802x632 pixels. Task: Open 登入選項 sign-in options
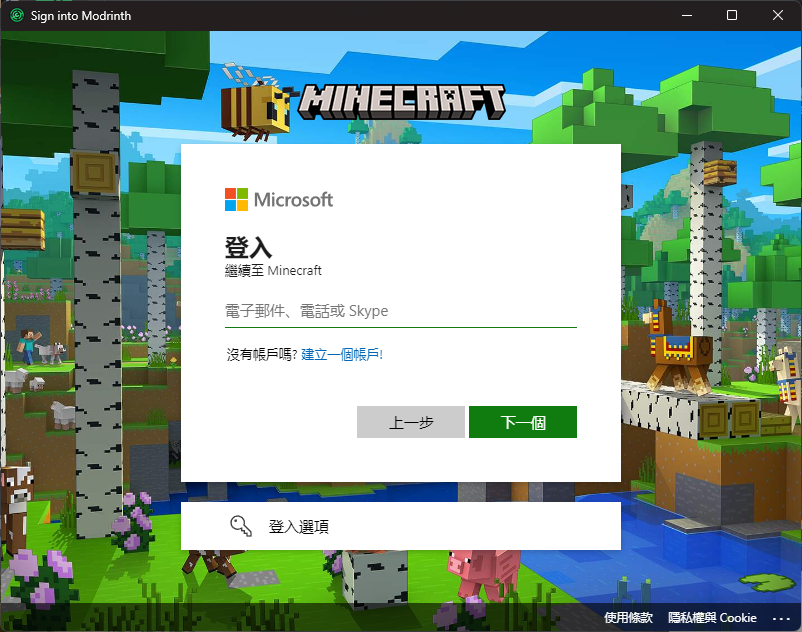point(298,526)
